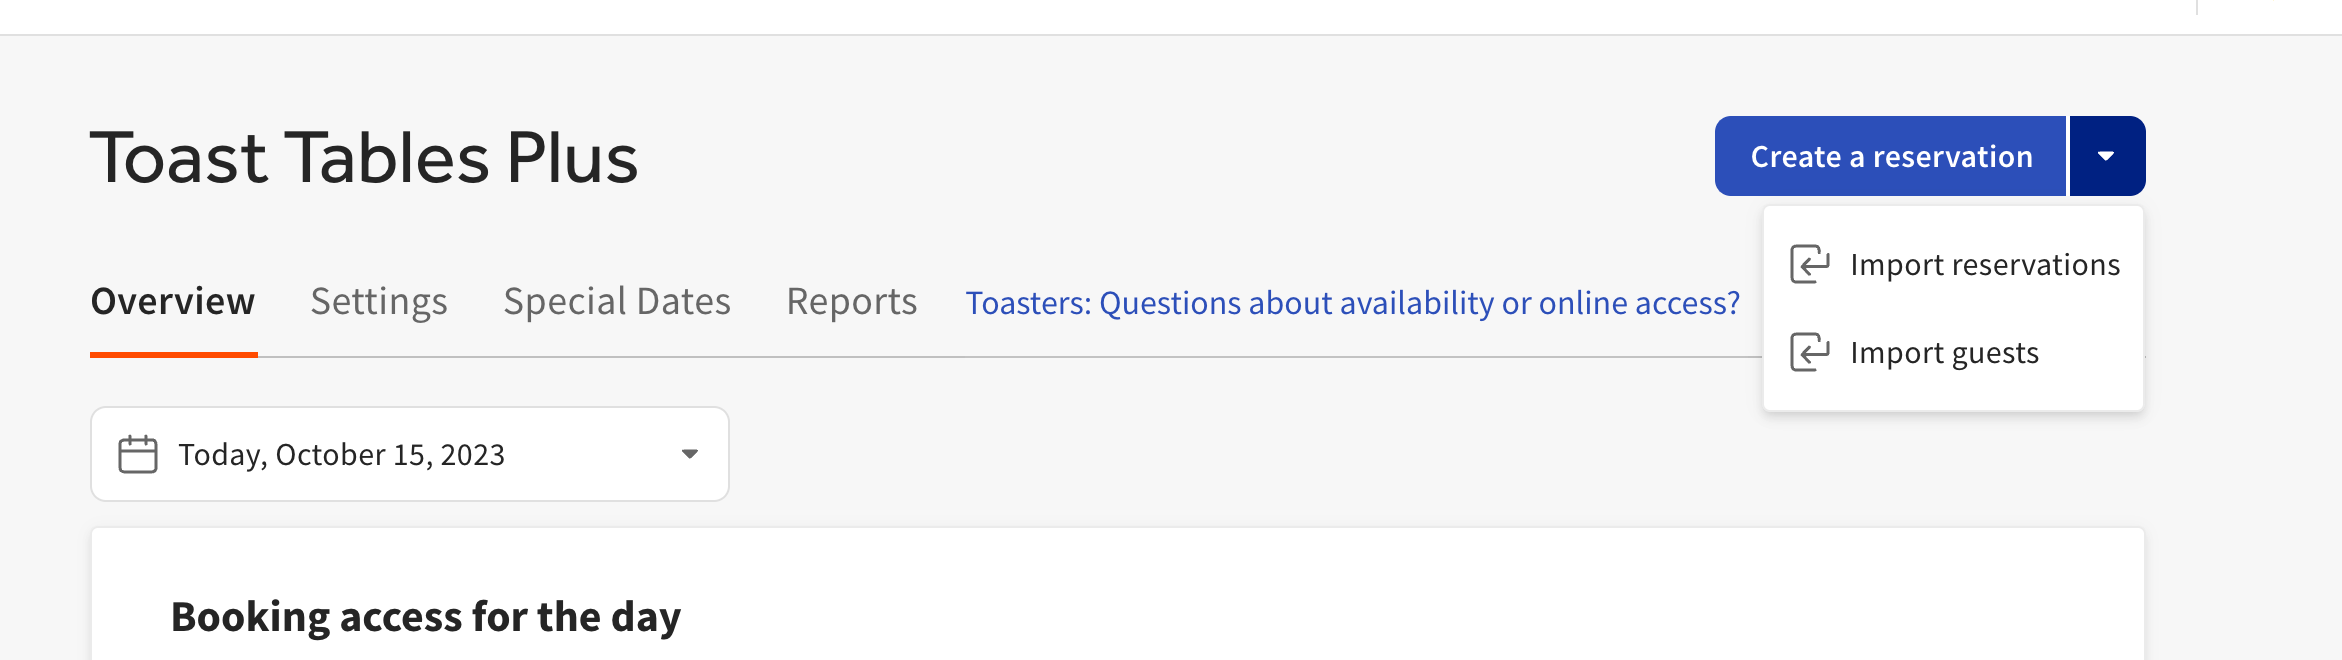Screen dimensions: 2342x660
Task: Click the orange underline beneath Overview
Action: (x=173, y=354)
